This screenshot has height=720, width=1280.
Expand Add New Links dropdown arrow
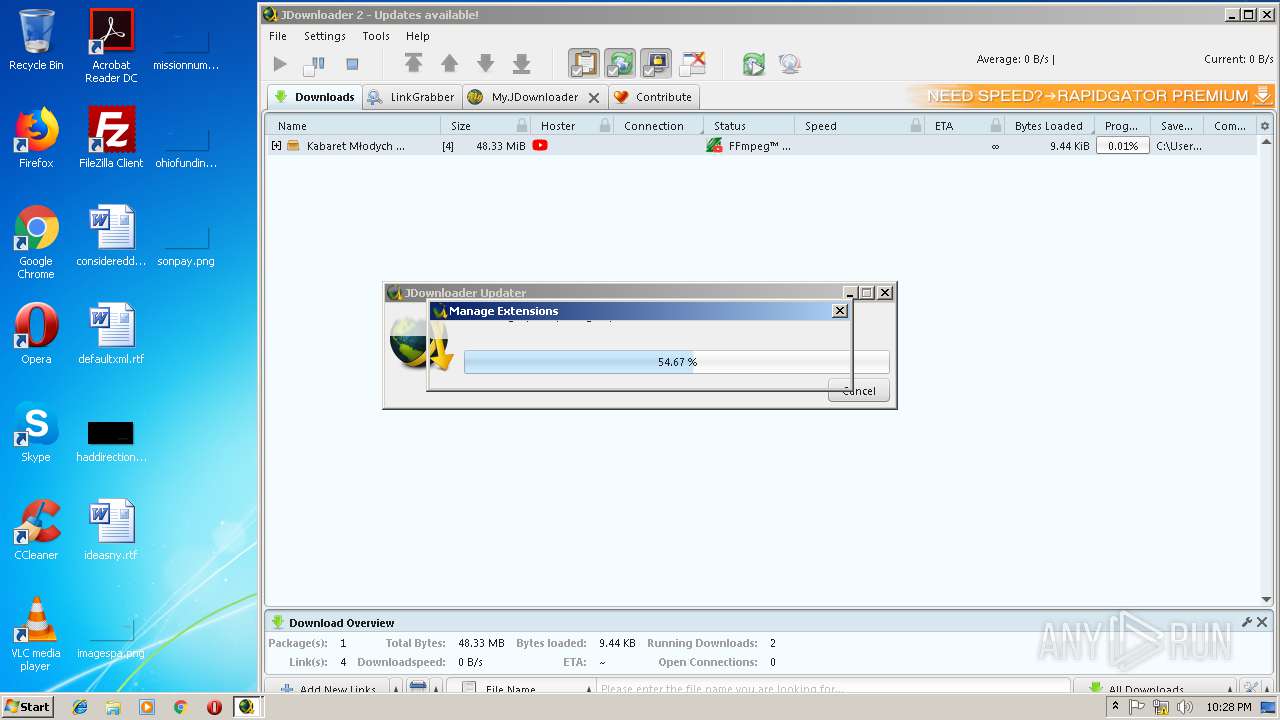tap(396, 689)
